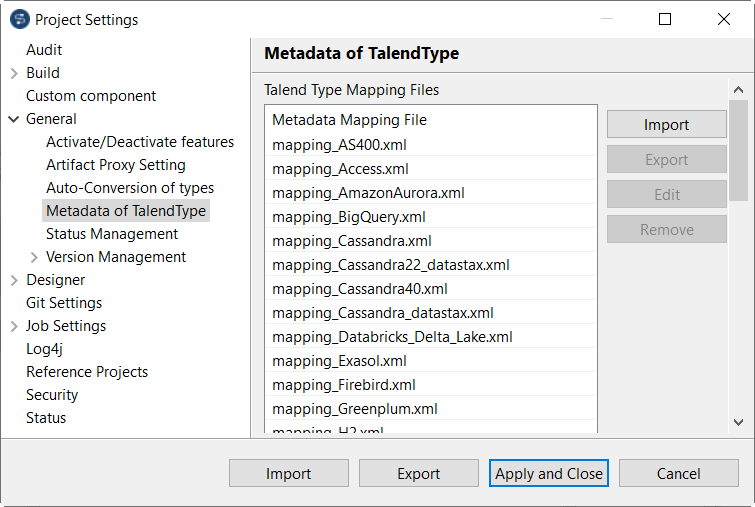Choose mapping_Databricks_Delta_Lake.xml file

tap(392, 337)
